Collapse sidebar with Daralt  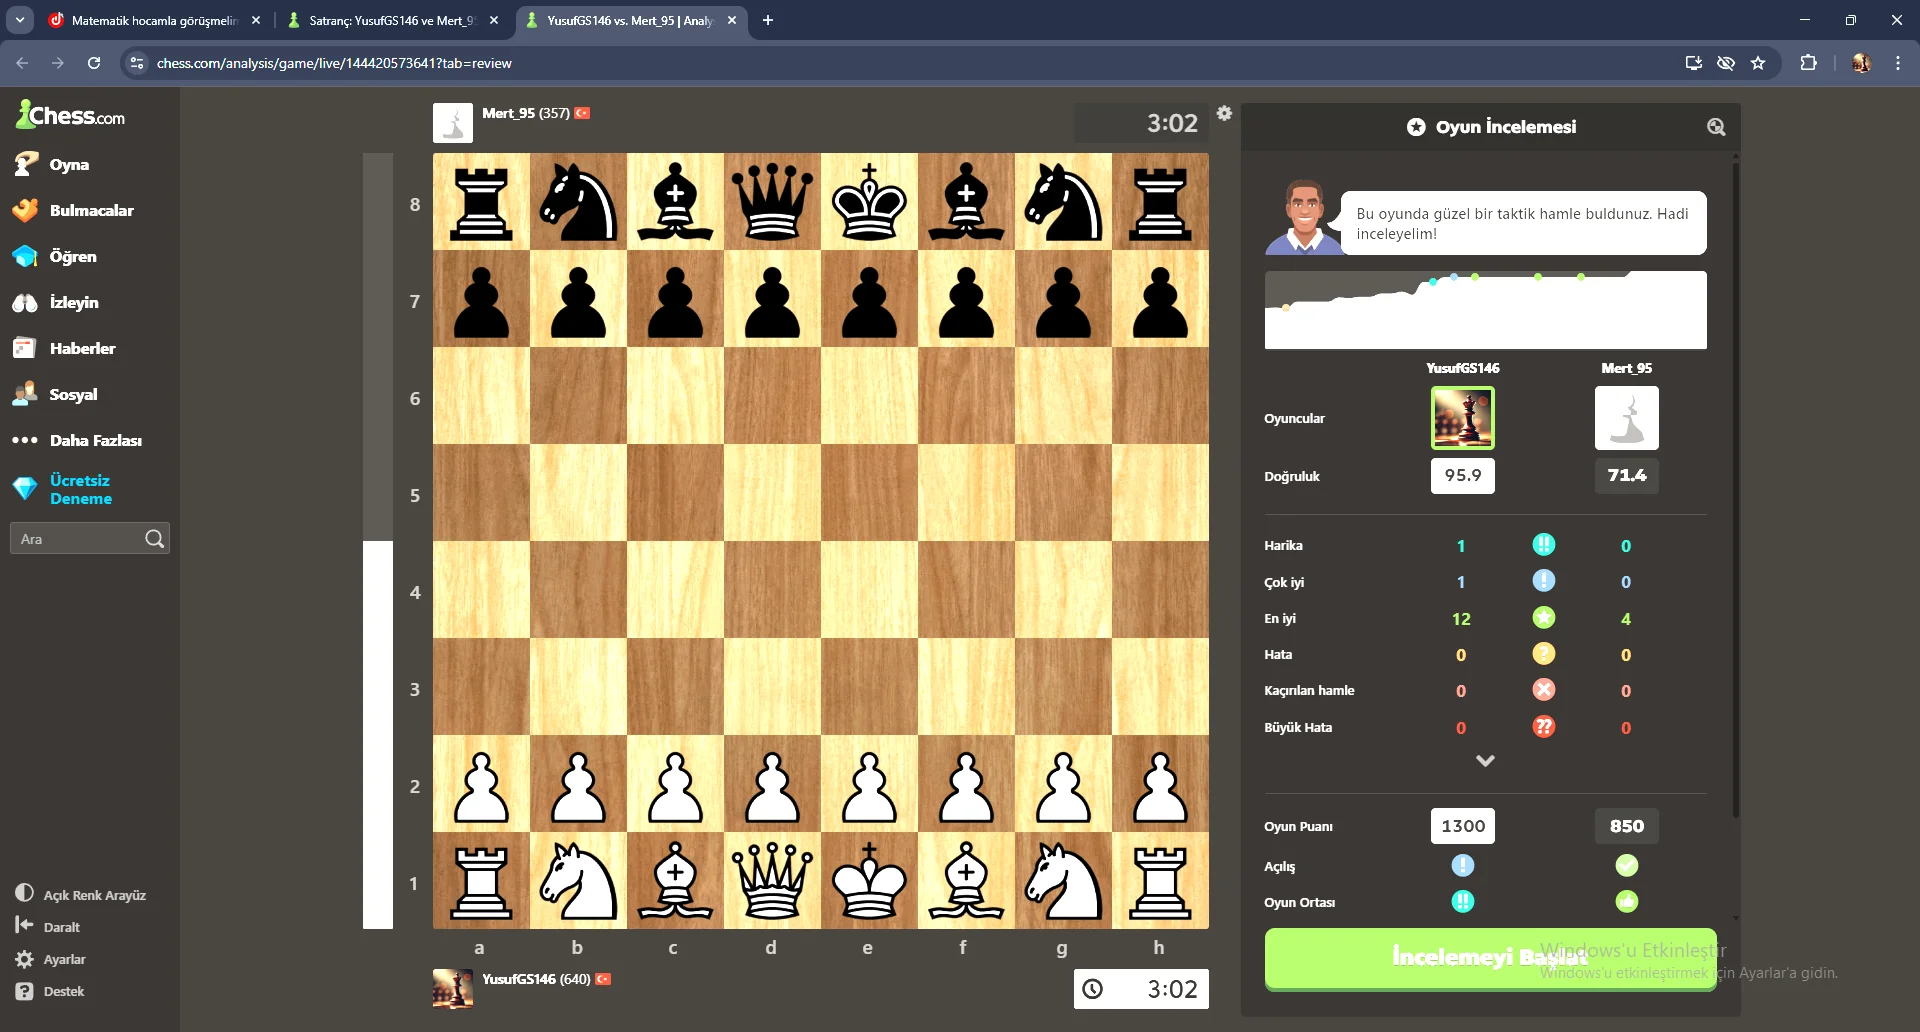[x=47, y=927]
